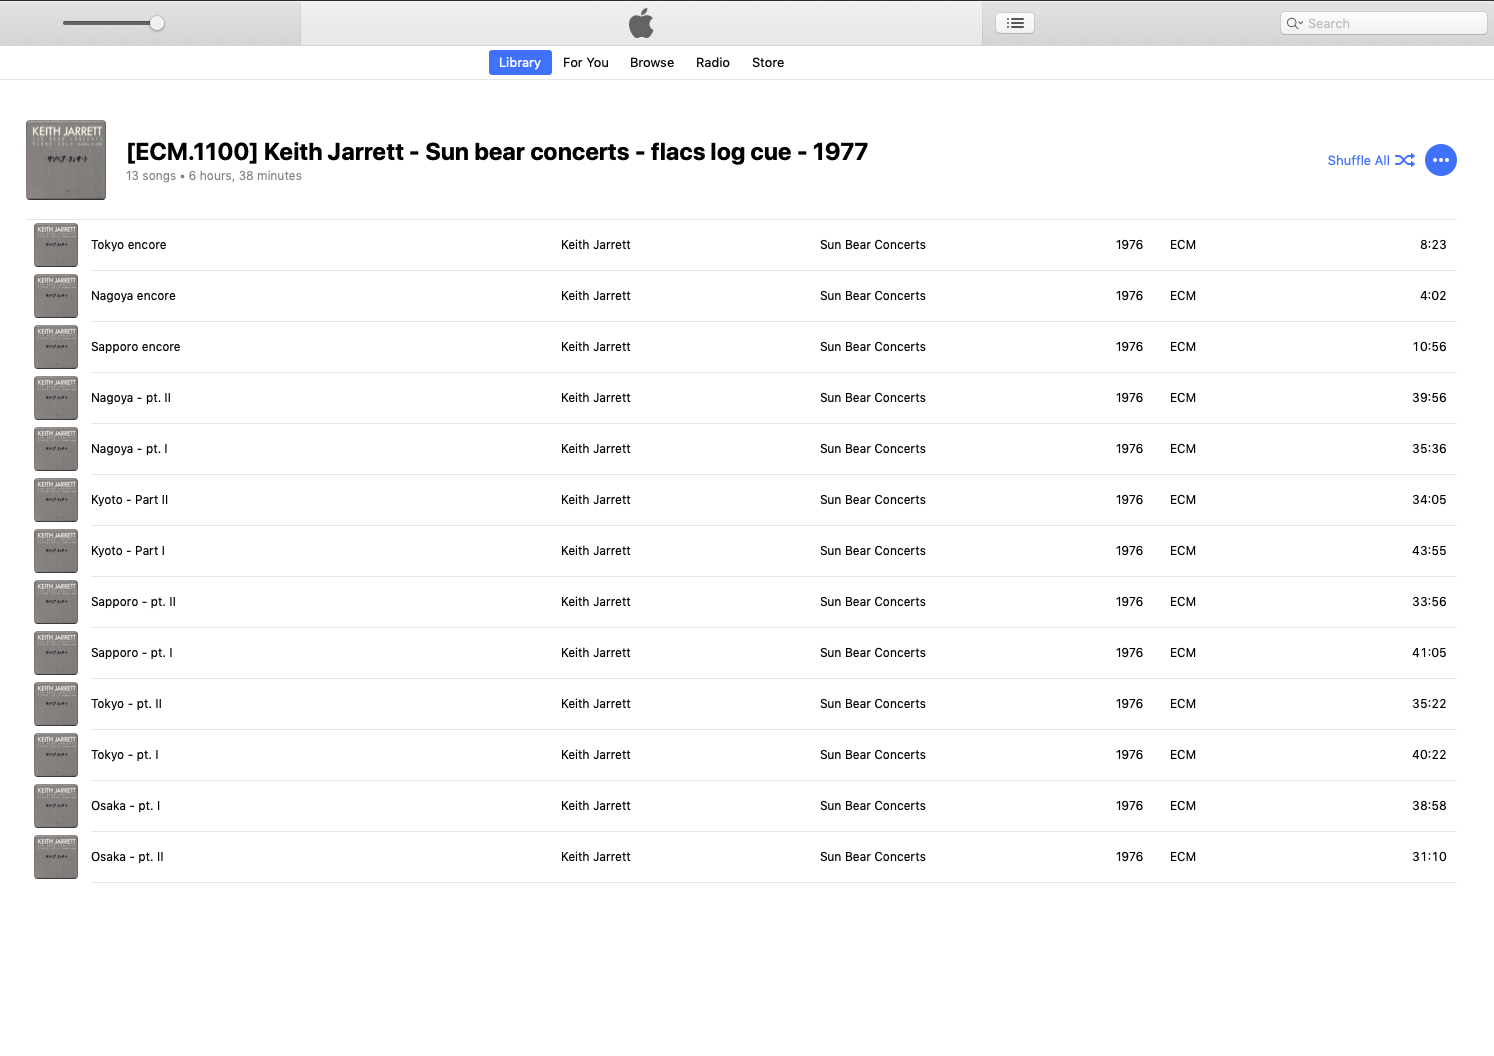Viewport: 1494px width, 1056px height.
Task: Select the Sapporo - pt. I song title
Action: click(132, 653)
